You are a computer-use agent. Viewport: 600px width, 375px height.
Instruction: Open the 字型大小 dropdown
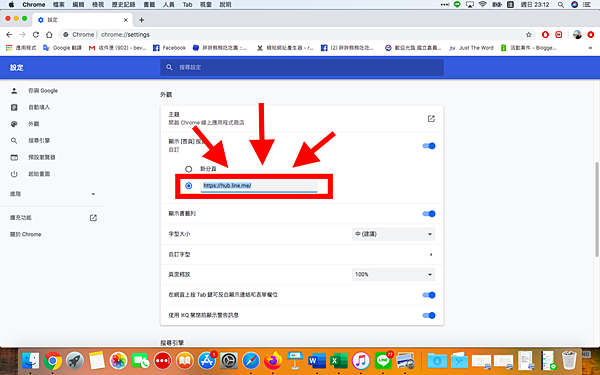(393, 234)
